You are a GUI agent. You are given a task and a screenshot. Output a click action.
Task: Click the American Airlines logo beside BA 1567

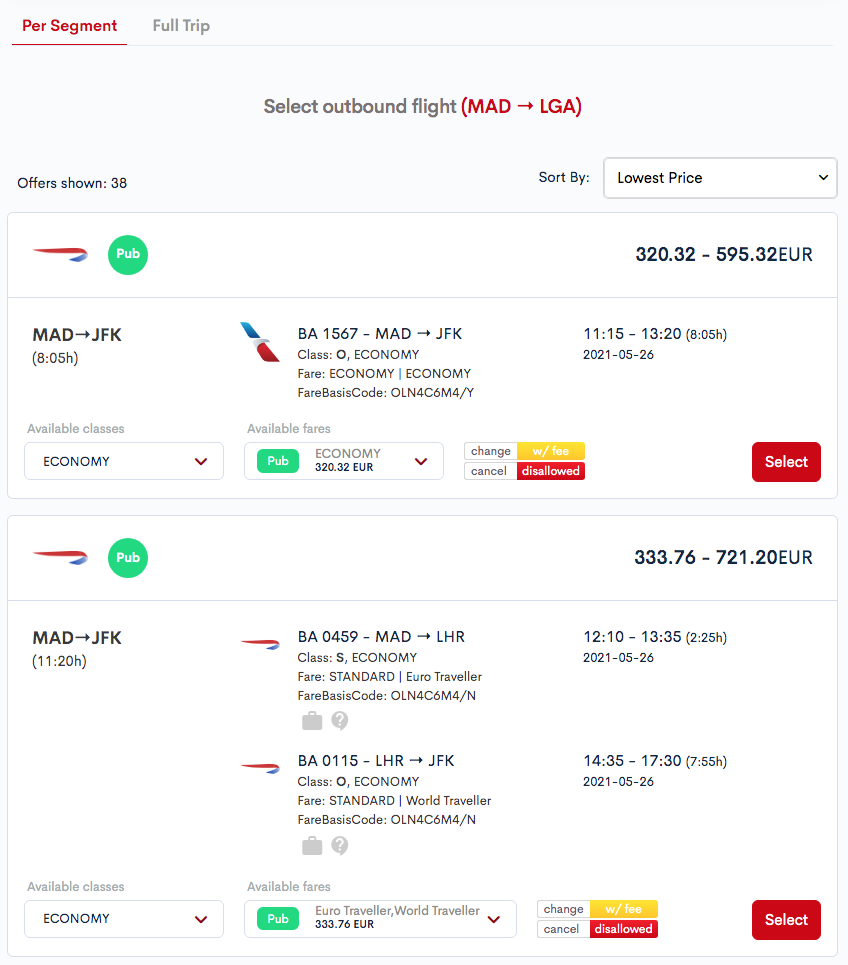pos(260,342)
